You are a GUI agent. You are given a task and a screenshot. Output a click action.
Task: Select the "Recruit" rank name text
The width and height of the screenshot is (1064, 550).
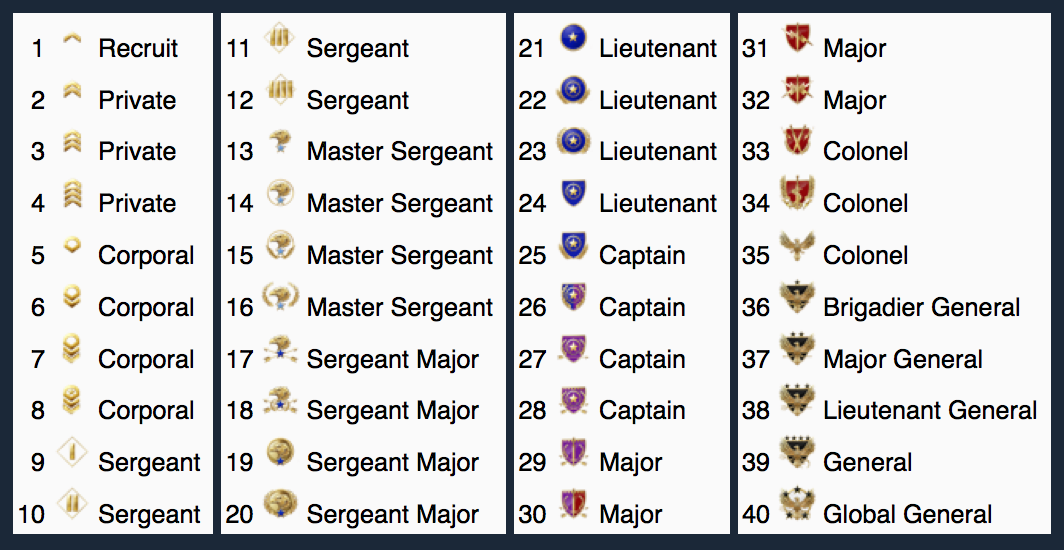[138, 48]
